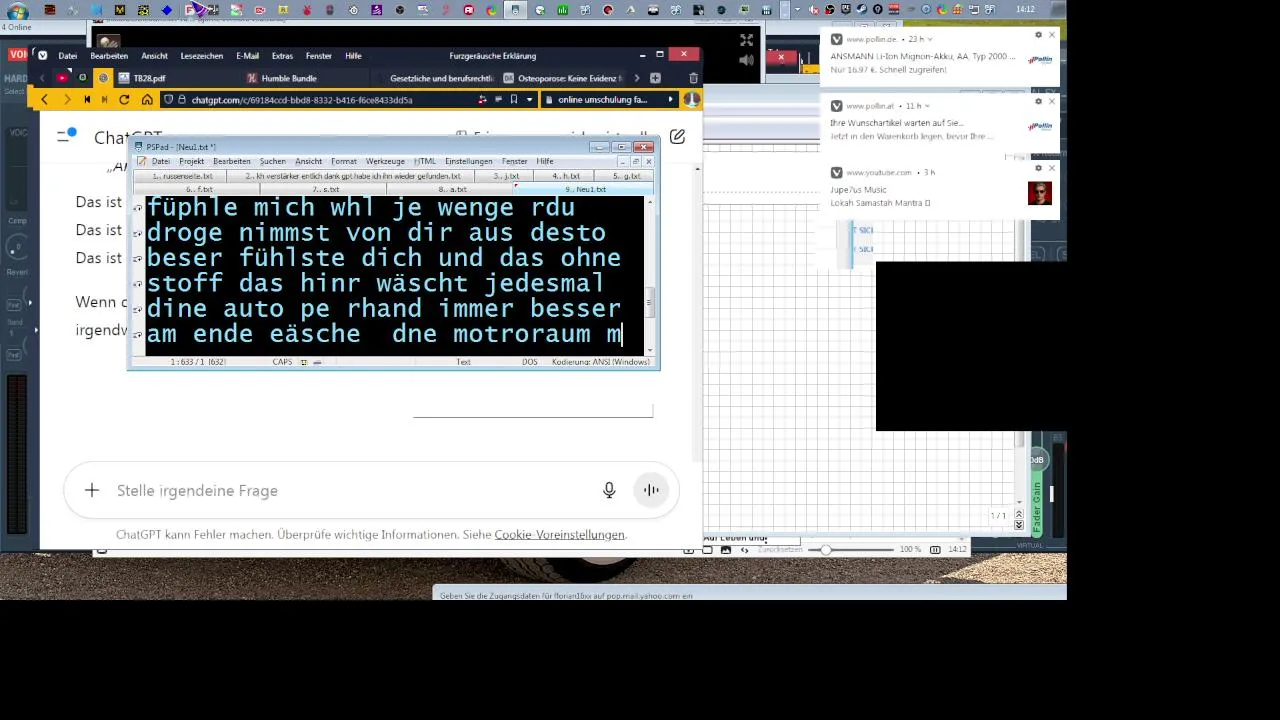This screenshot has height=720, width=1280.
Task: Click the microphone dictate icon in ChatGPT
Action: [x=609, y=490]
